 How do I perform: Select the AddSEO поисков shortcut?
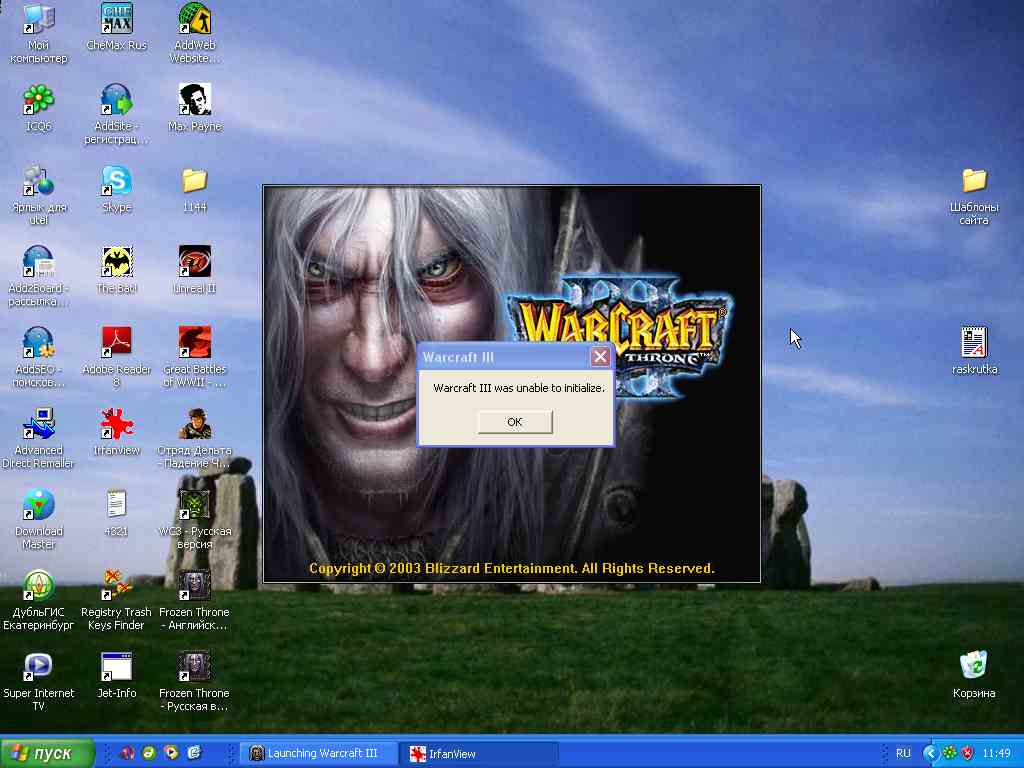point(38,357)
